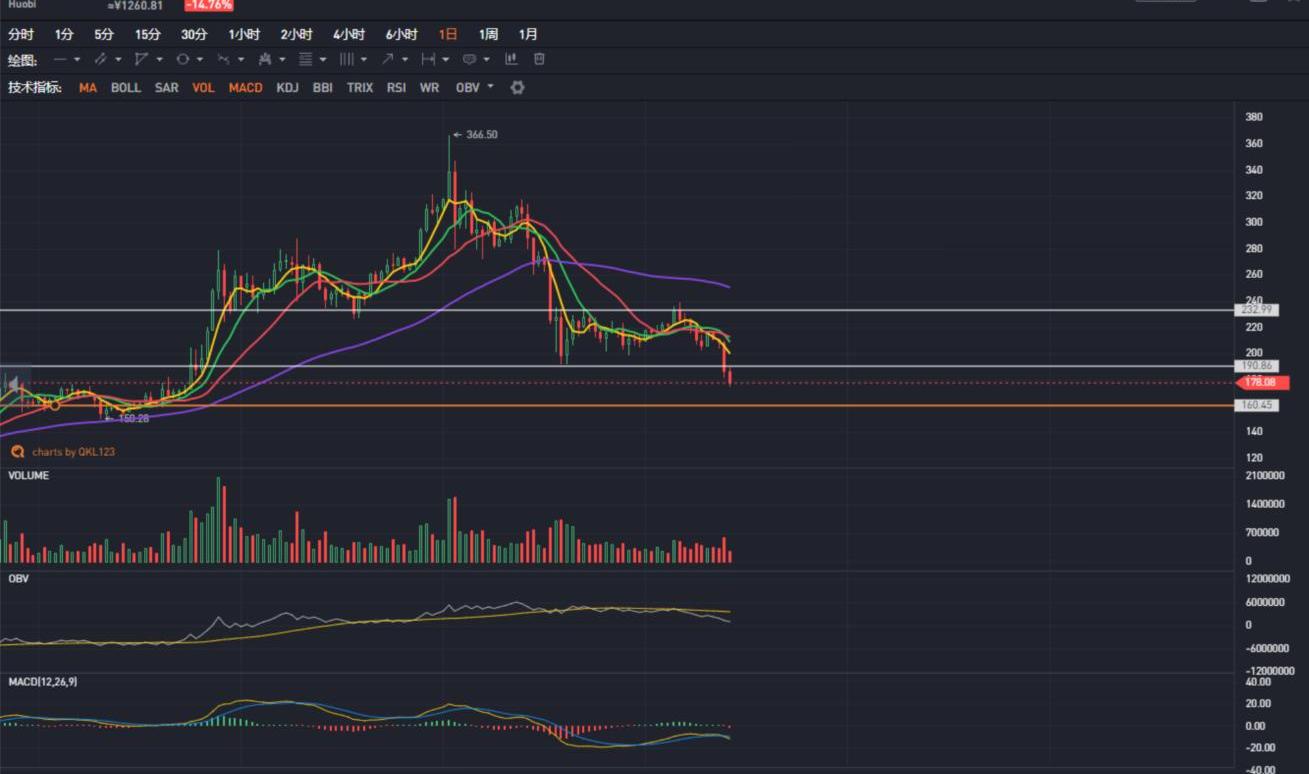Click the 232.99 horizontal line price label
Screen dimensions: 1309x774
[1256, 310]
